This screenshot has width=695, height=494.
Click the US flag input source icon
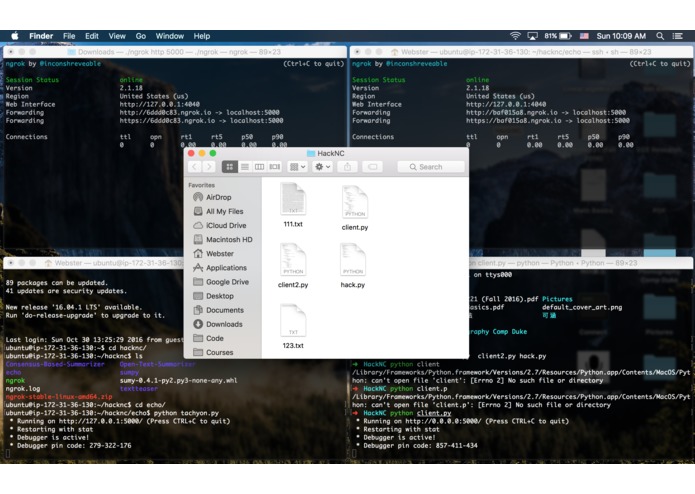point(584,36)
